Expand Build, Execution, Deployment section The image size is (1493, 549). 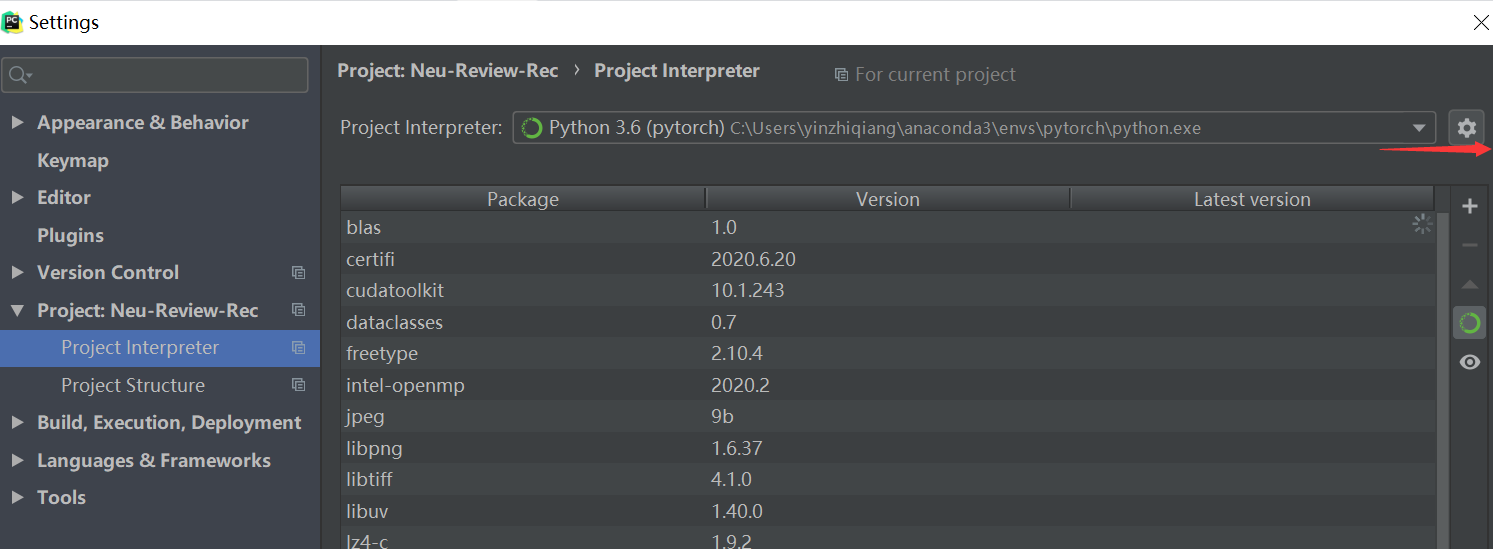[17, 422]
